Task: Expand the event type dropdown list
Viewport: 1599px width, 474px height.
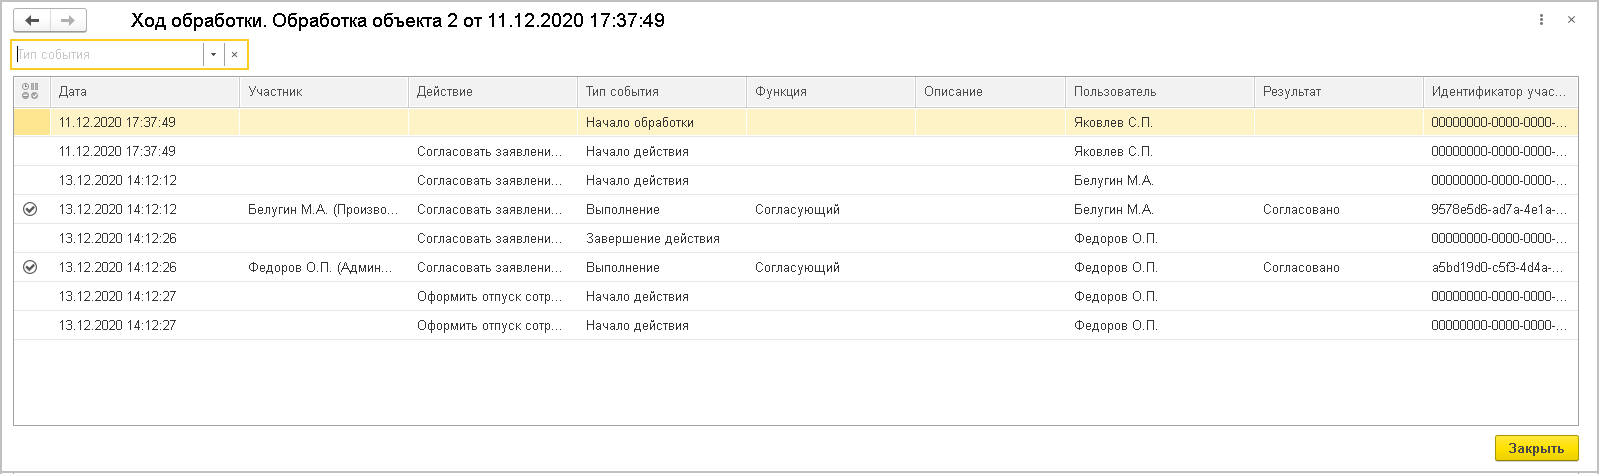Action: [x=213, y=55]
